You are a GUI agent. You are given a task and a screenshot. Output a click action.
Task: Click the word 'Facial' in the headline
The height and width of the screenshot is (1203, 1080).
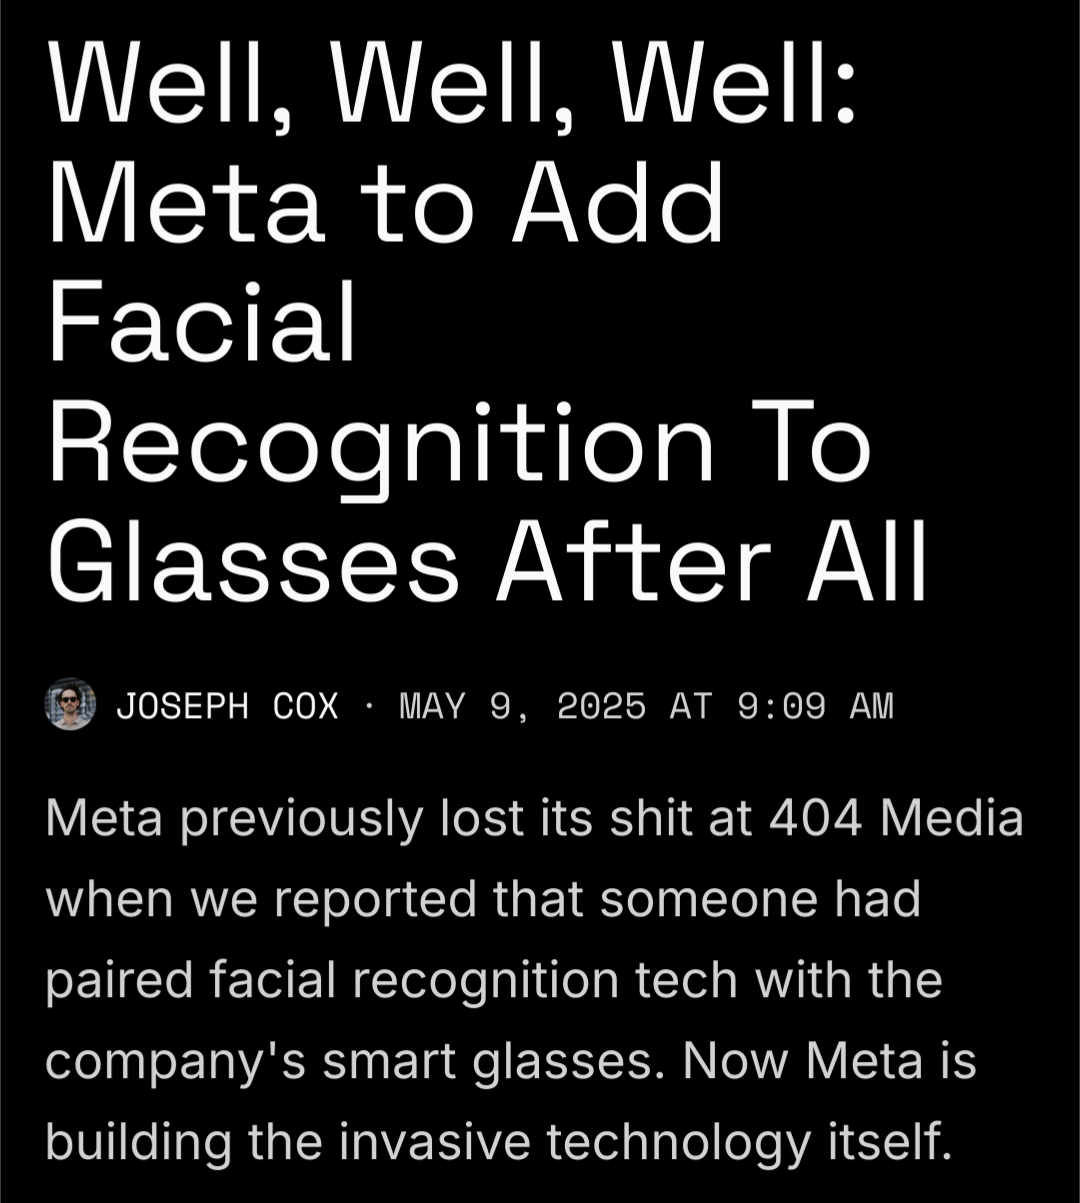pos(202,321)
